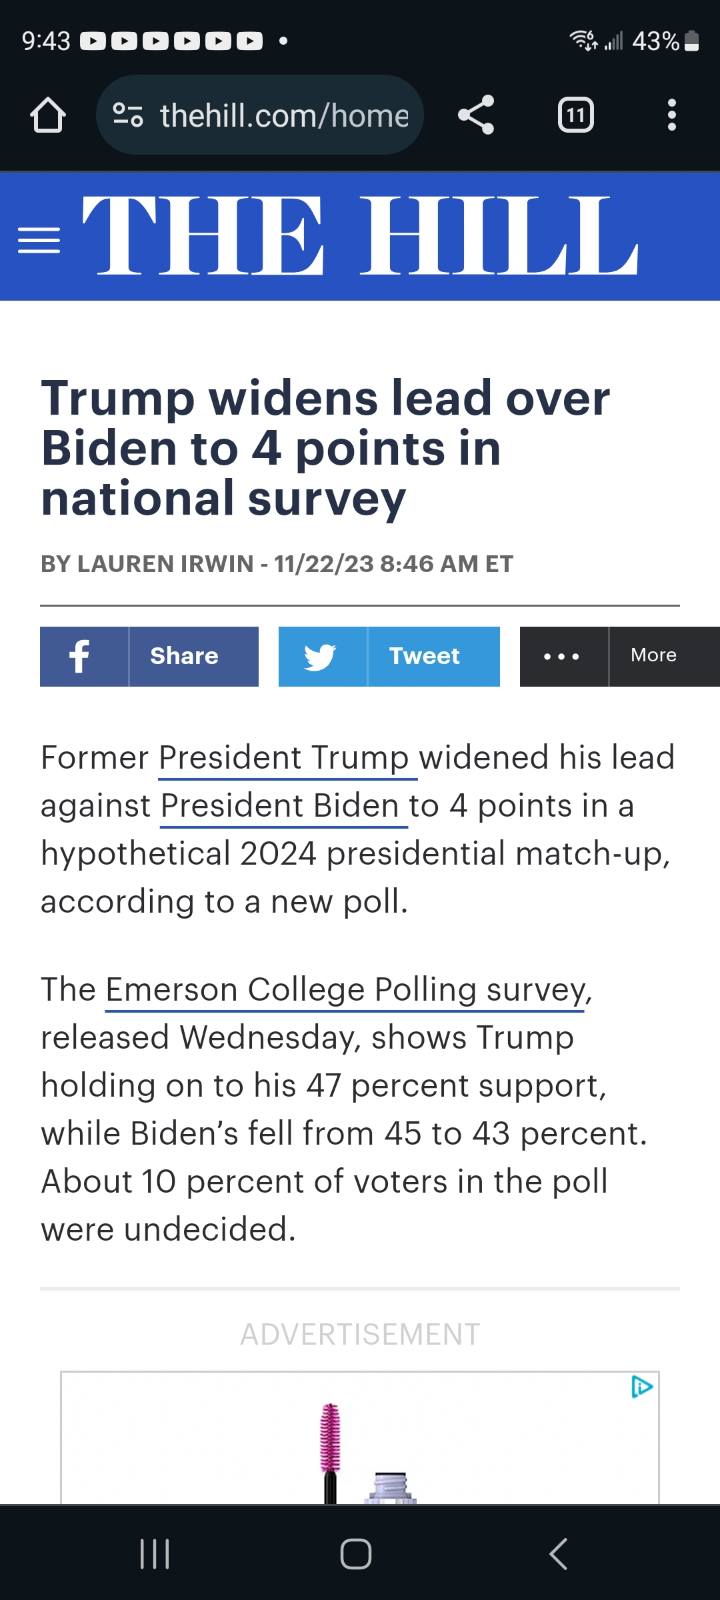Tap the share icon in browser toolbar

pos(476,115)
